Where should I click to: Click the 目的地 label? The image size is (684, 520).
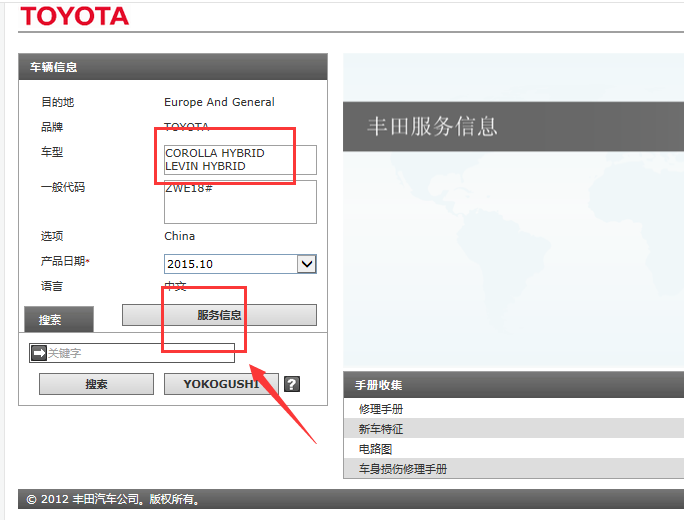tap(57, 102)
